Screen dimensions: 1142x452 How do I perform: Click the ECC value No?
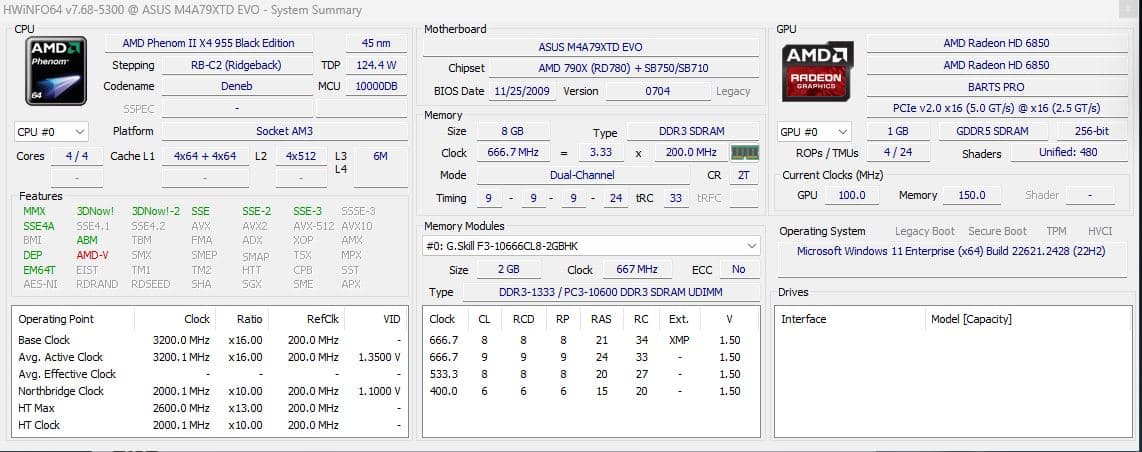(739, 269)
